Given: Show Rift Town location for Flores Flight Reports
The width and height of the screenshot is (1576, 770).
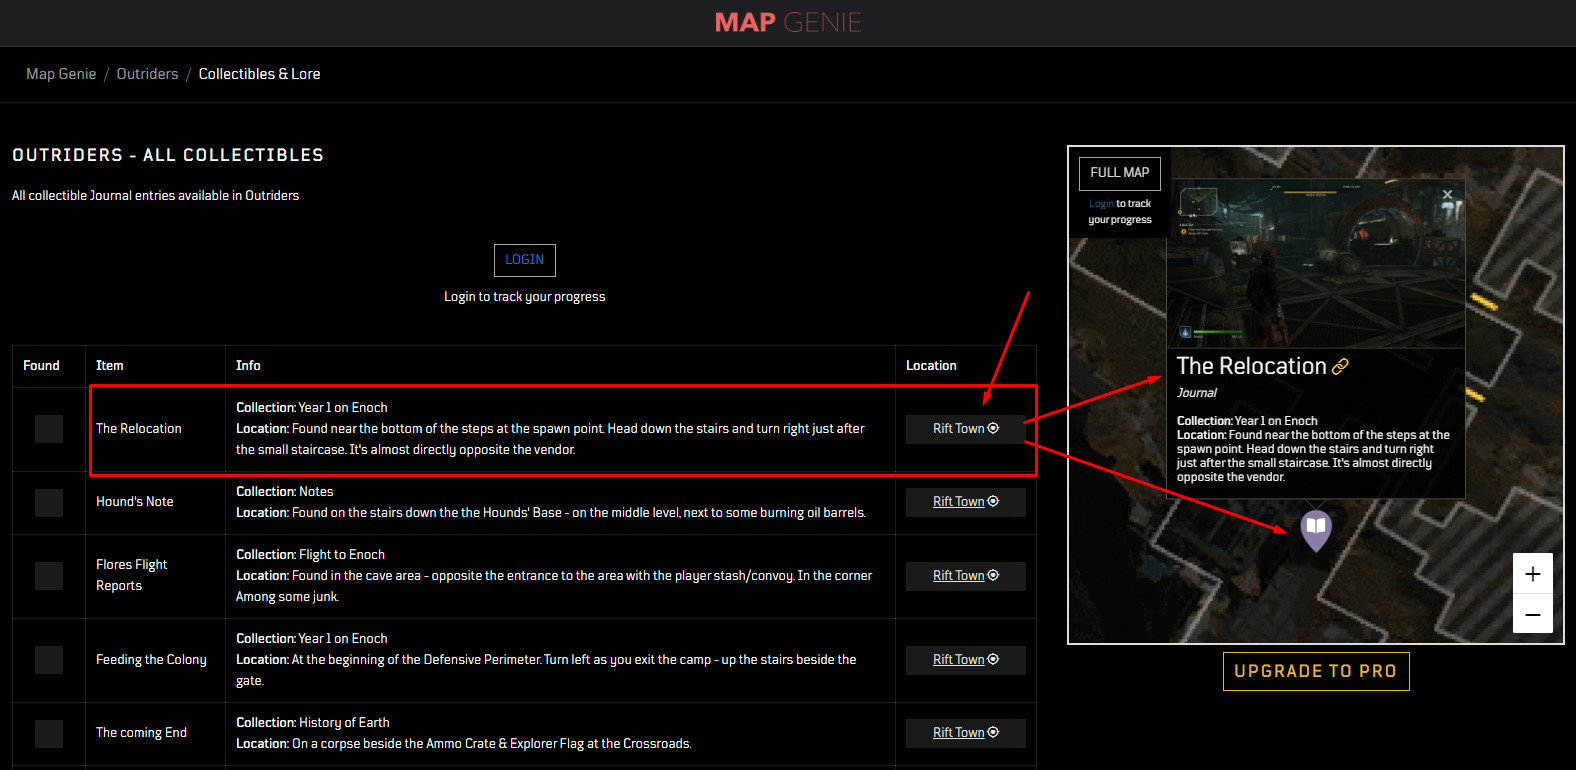Looking at the screenshot, I should click(x=966, y=576).
